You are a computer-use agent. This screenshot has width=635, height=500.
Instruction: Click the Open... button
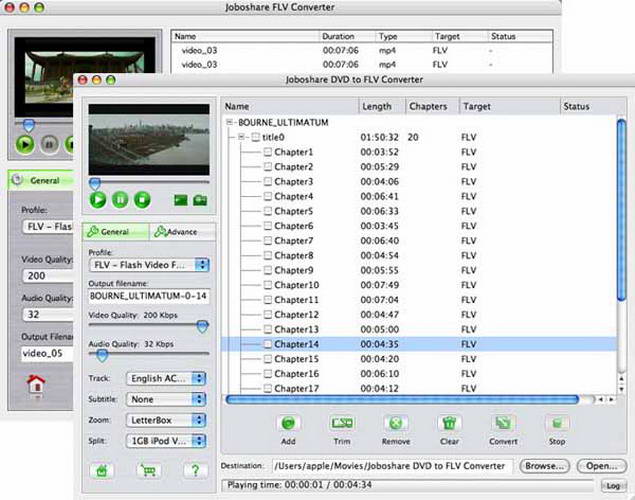tap(600, 465)
